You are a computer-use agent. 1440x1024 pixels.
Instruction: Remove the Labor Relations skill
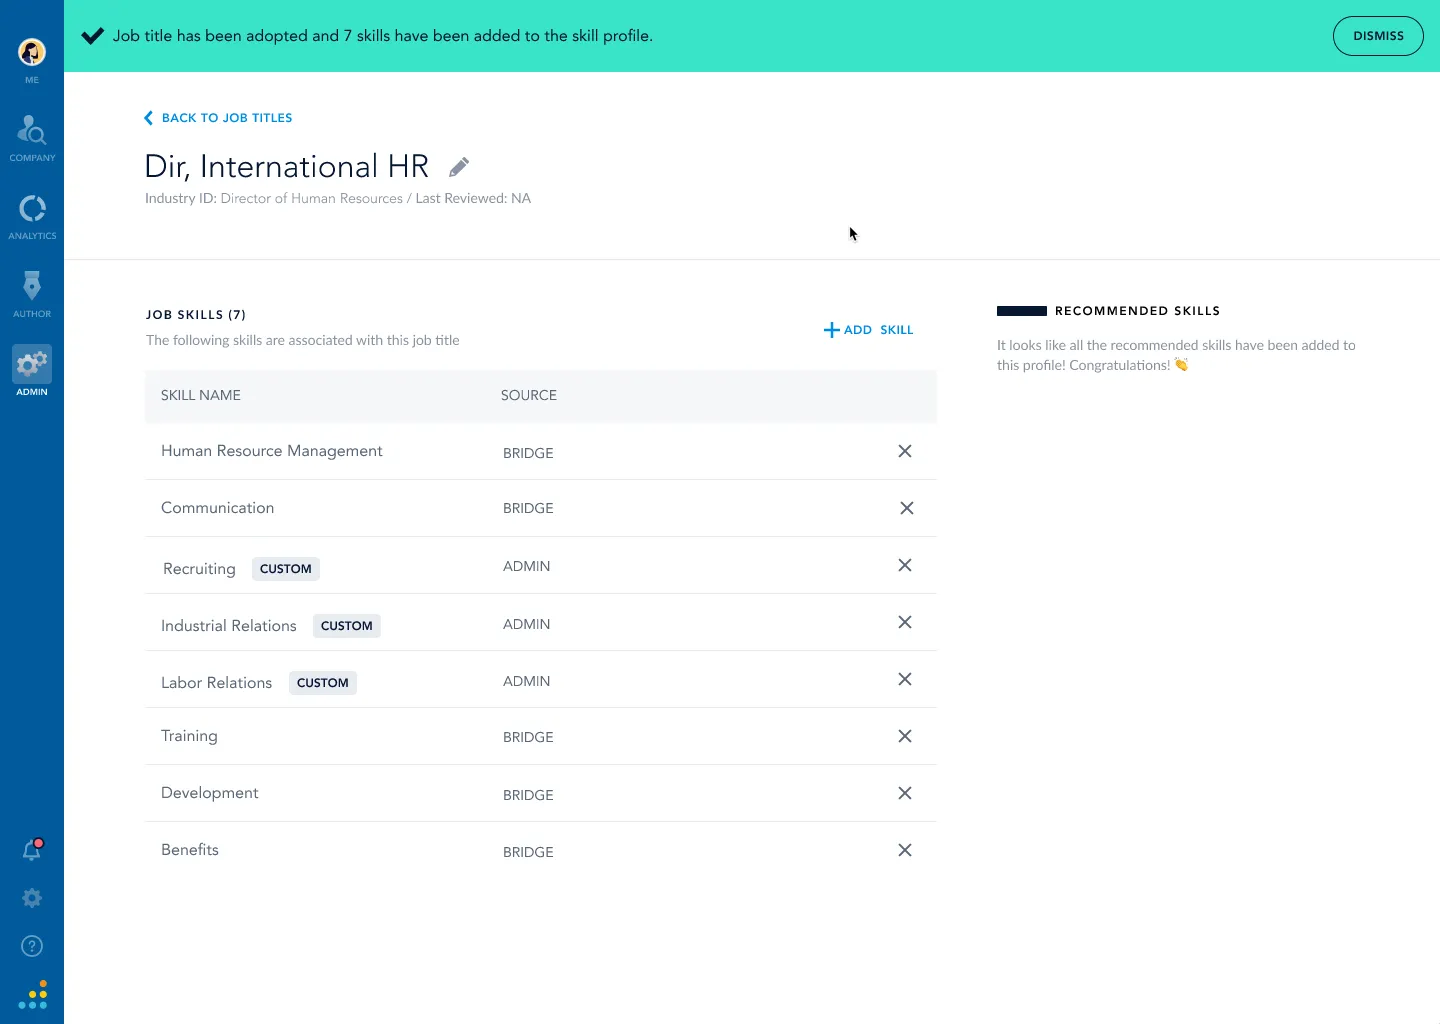(905, 679)
